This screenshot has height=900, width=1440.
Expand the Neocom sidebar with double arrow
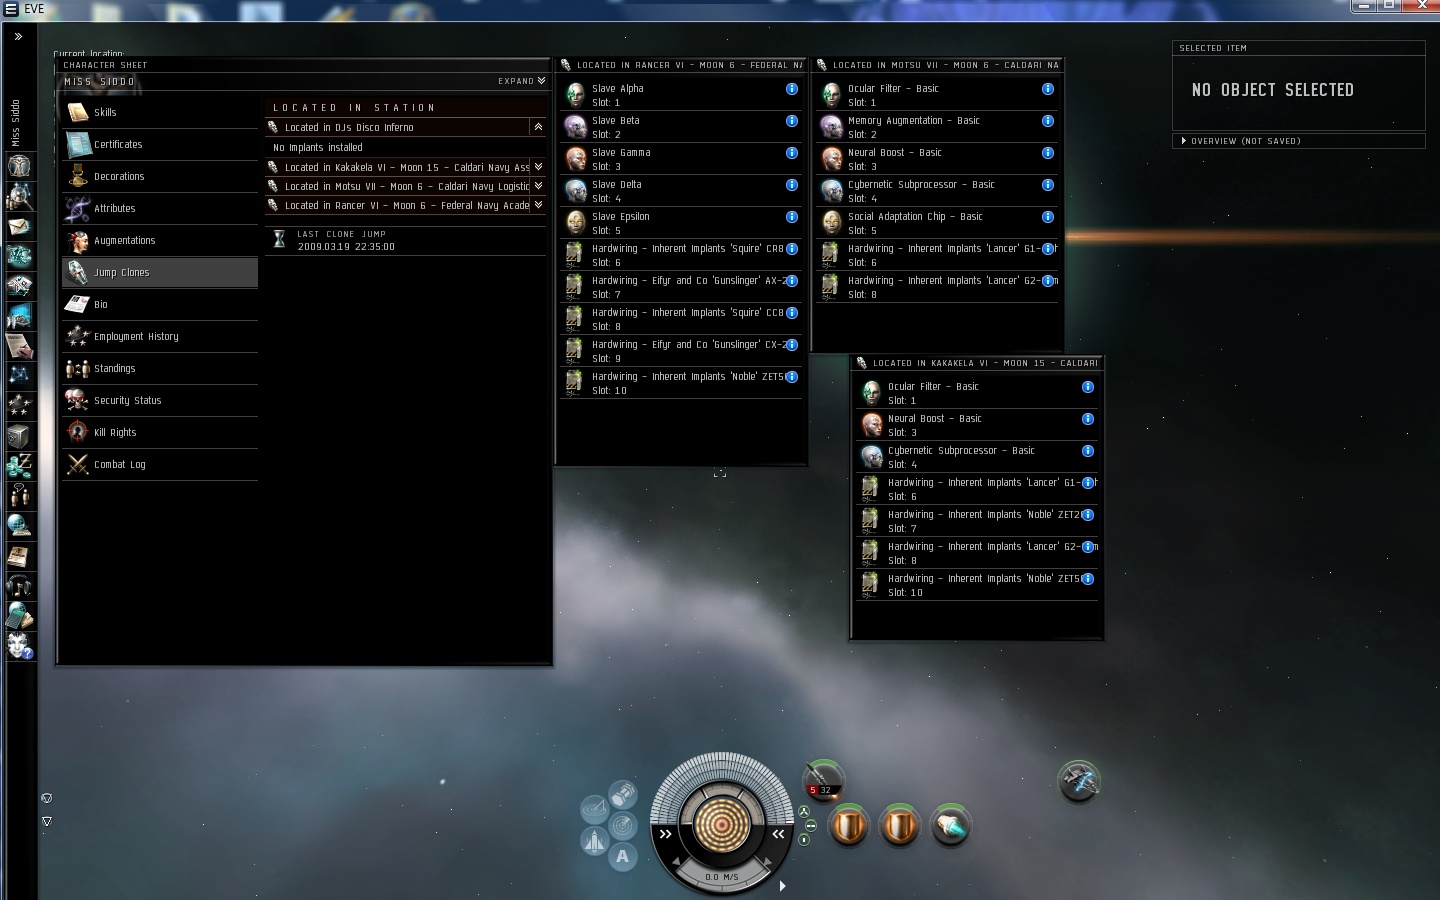click(18, 37)
